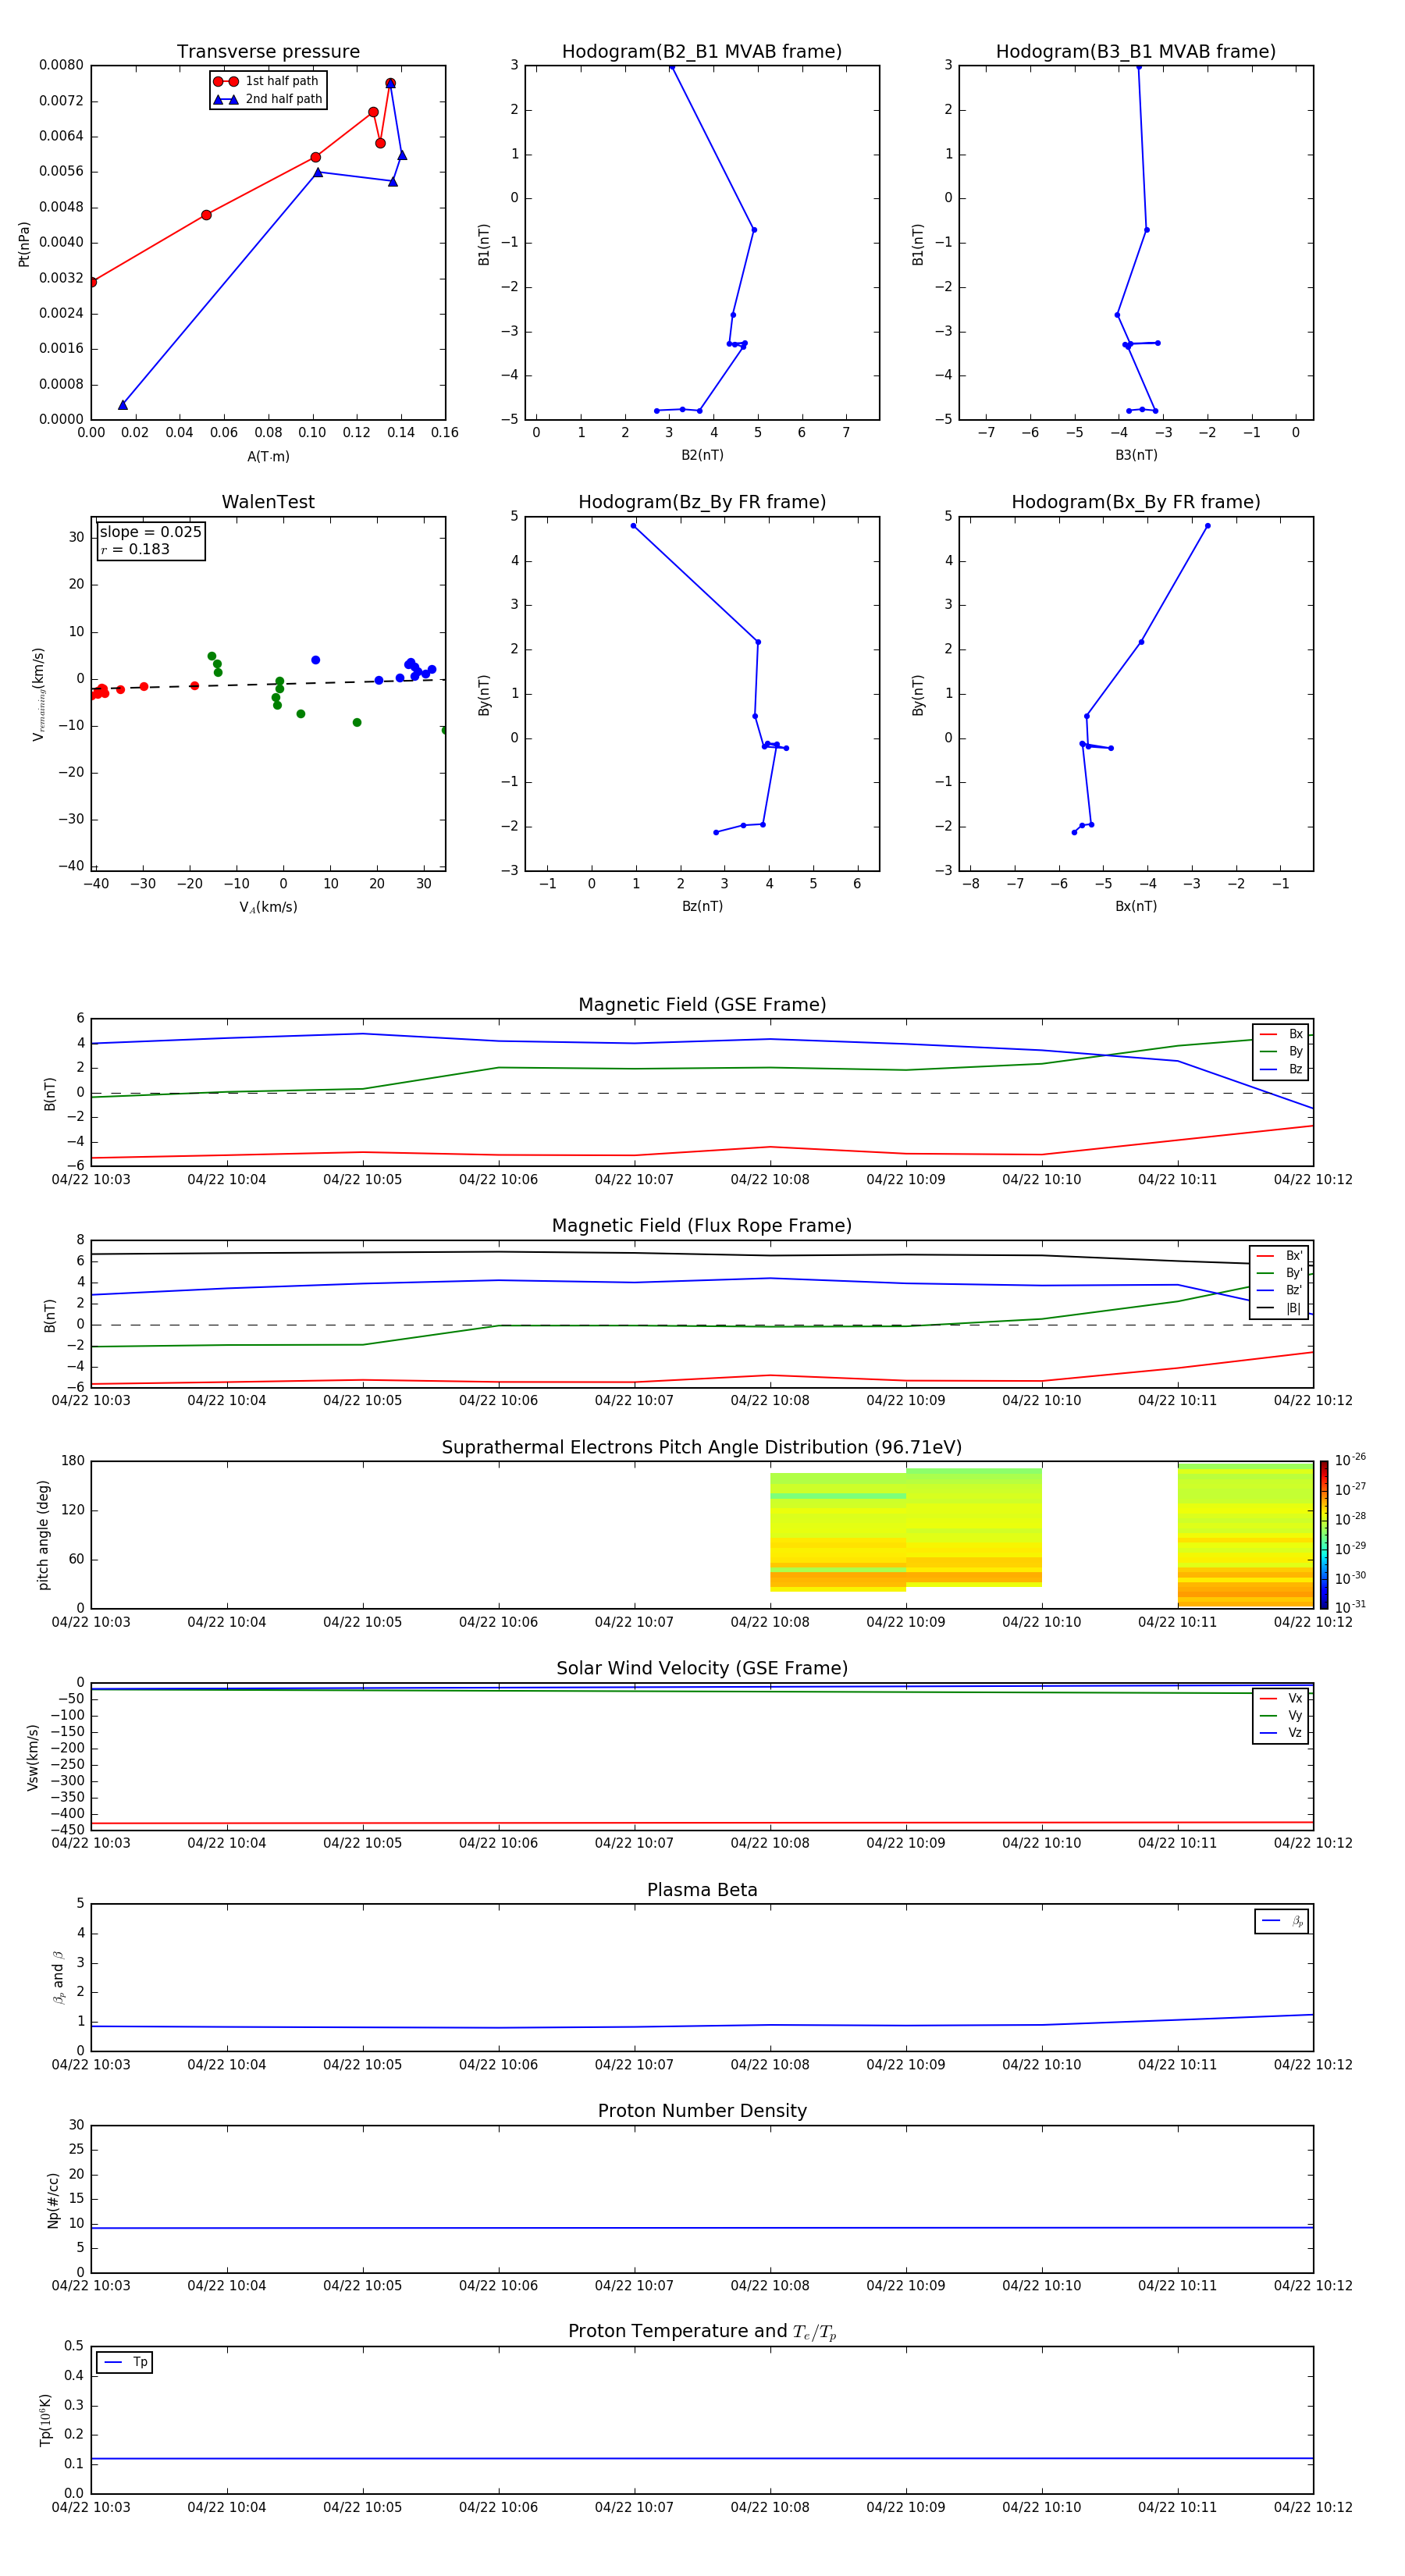The image size is (1405, 2576).
Task: Click the "Bx(nT)" x-axis label
Action: point(1136,906)
